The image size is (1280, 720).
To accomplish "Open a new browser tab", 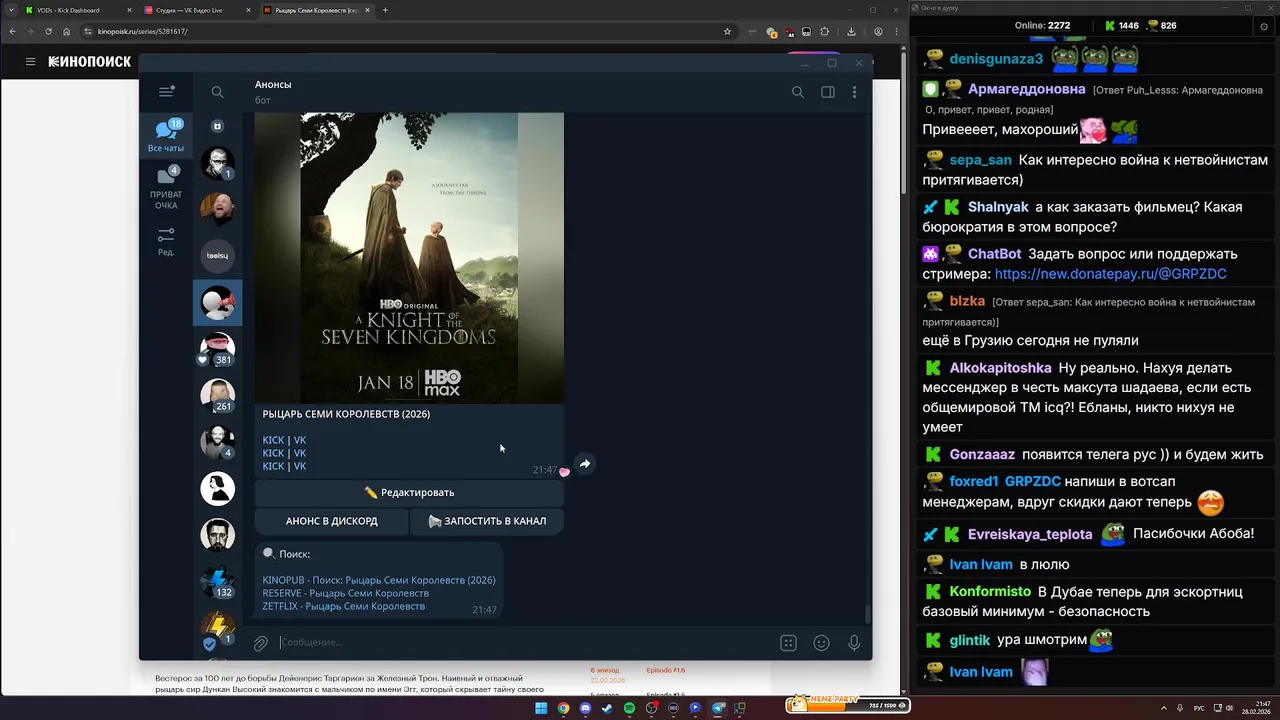I will pos(386,10).
